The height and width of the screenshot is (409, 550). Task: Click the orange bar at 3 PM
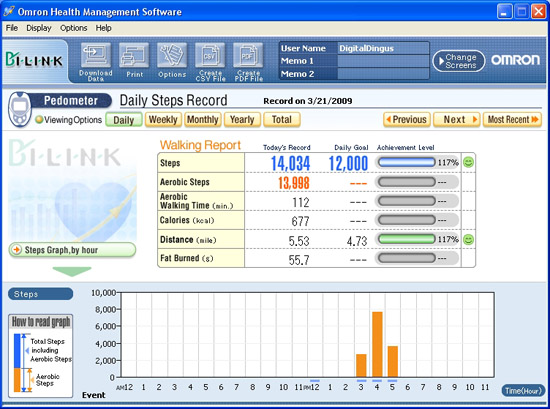click(x=361, y=366)
